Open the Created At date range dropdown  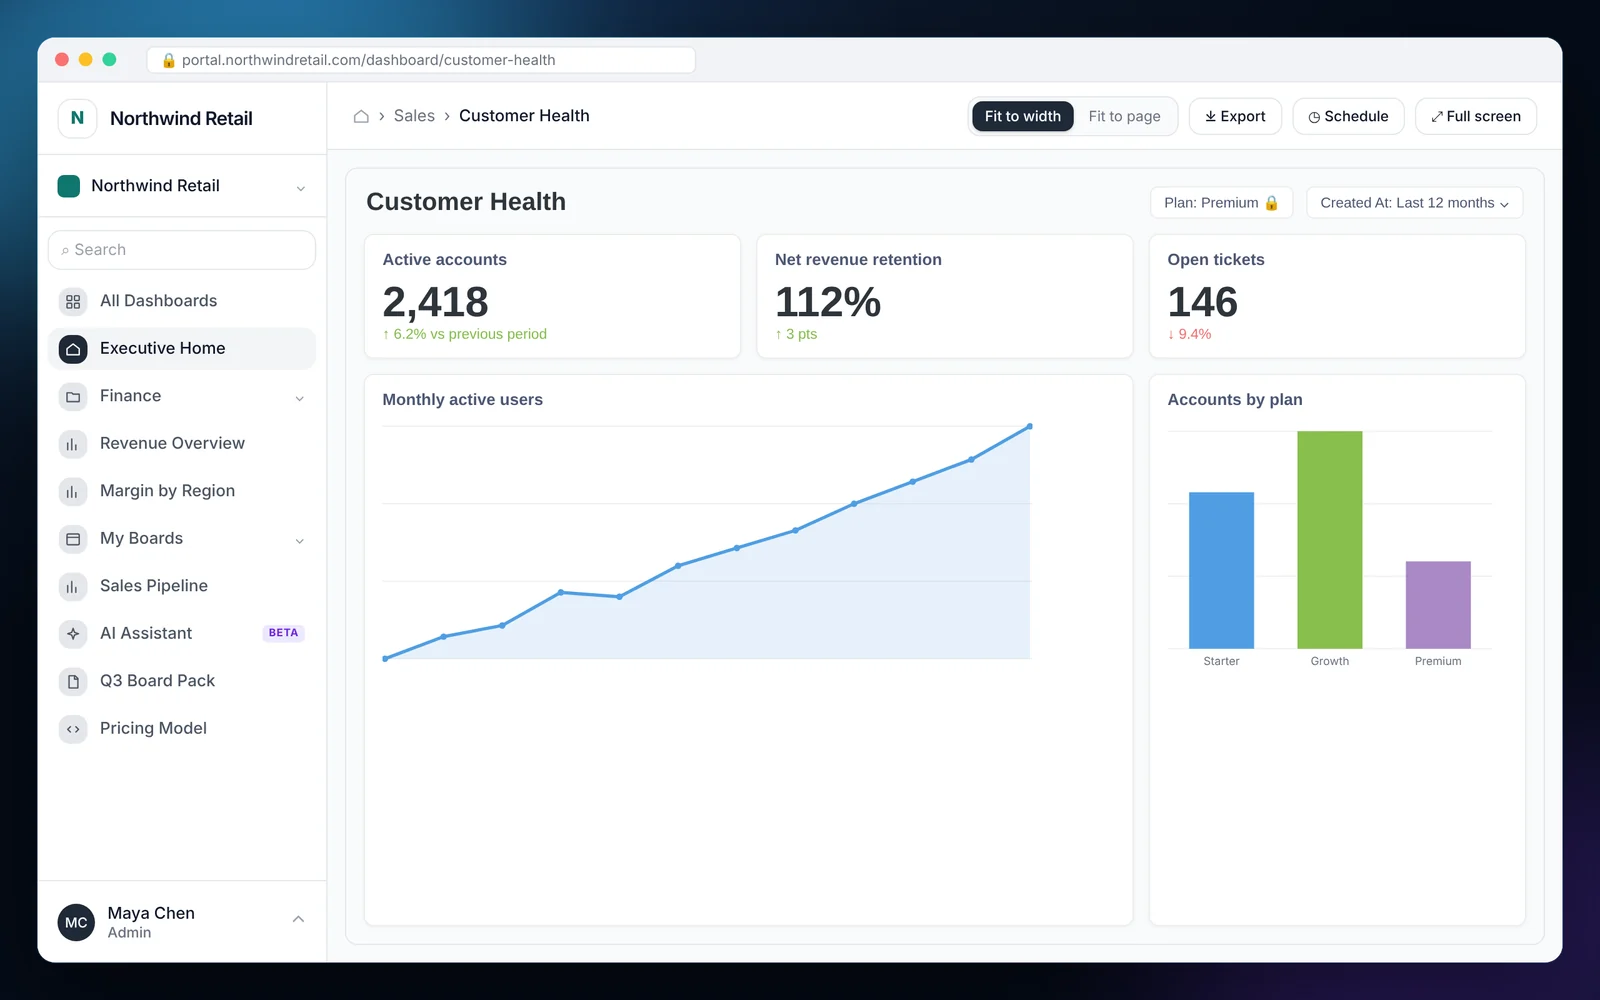[x=1414, y=203]
